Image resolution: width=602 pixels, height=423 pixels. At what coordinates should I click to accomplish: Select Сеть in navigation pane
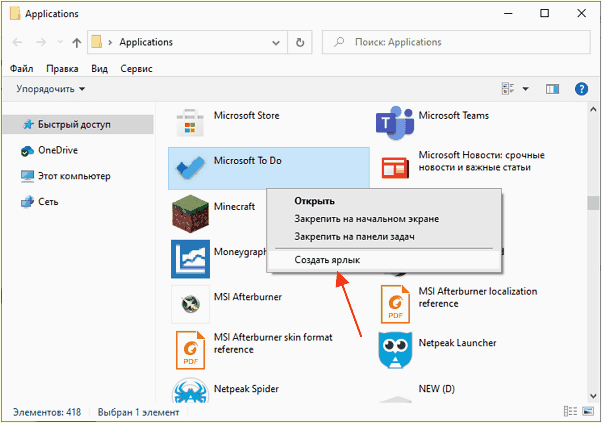[78, 202]
